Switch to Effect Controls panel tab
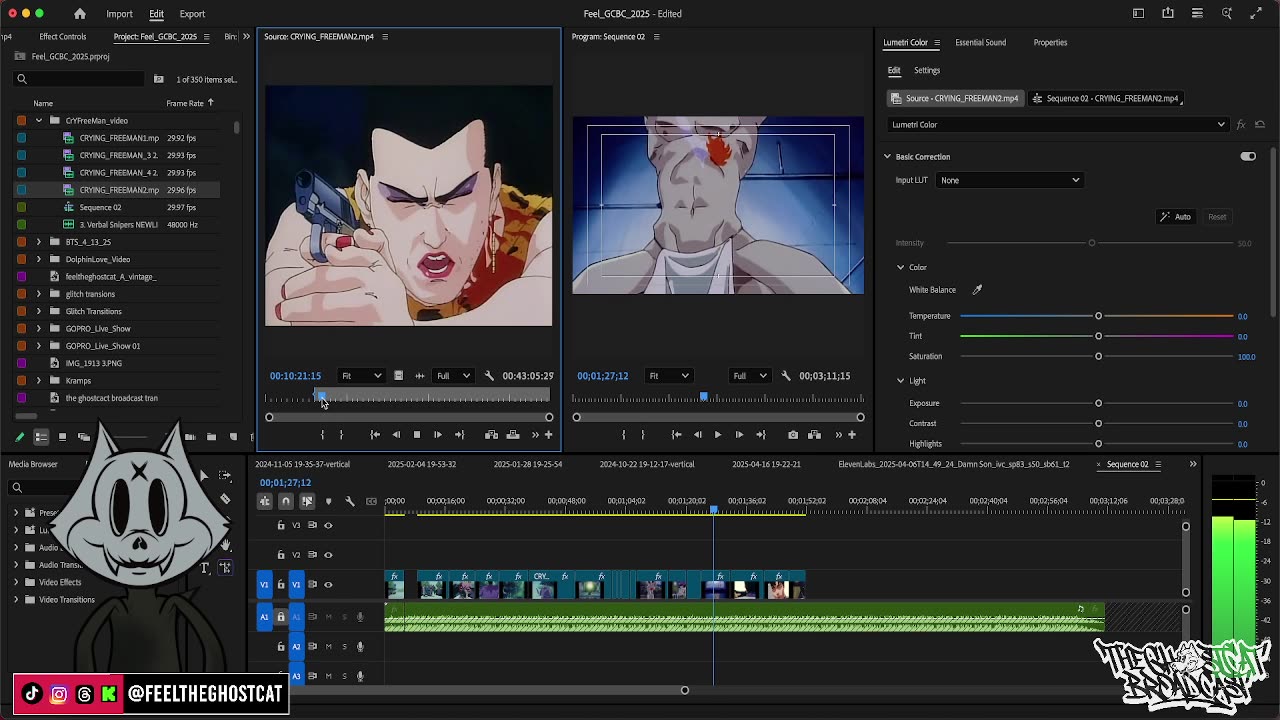This screenshot has height=720, width=1280. pyautogui.click(x=63, y=37)
